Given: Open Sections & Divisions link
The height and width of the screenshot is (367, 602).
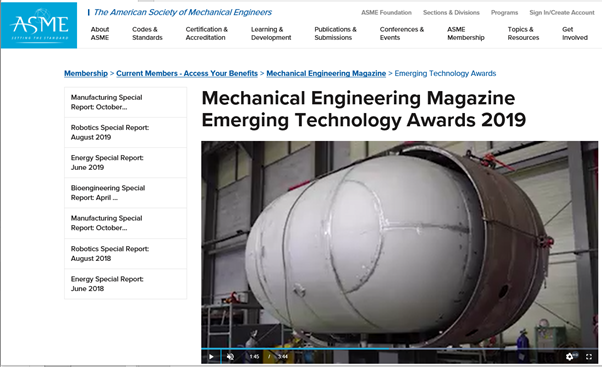Looking at the screenshot, I should tap(451, 13).
